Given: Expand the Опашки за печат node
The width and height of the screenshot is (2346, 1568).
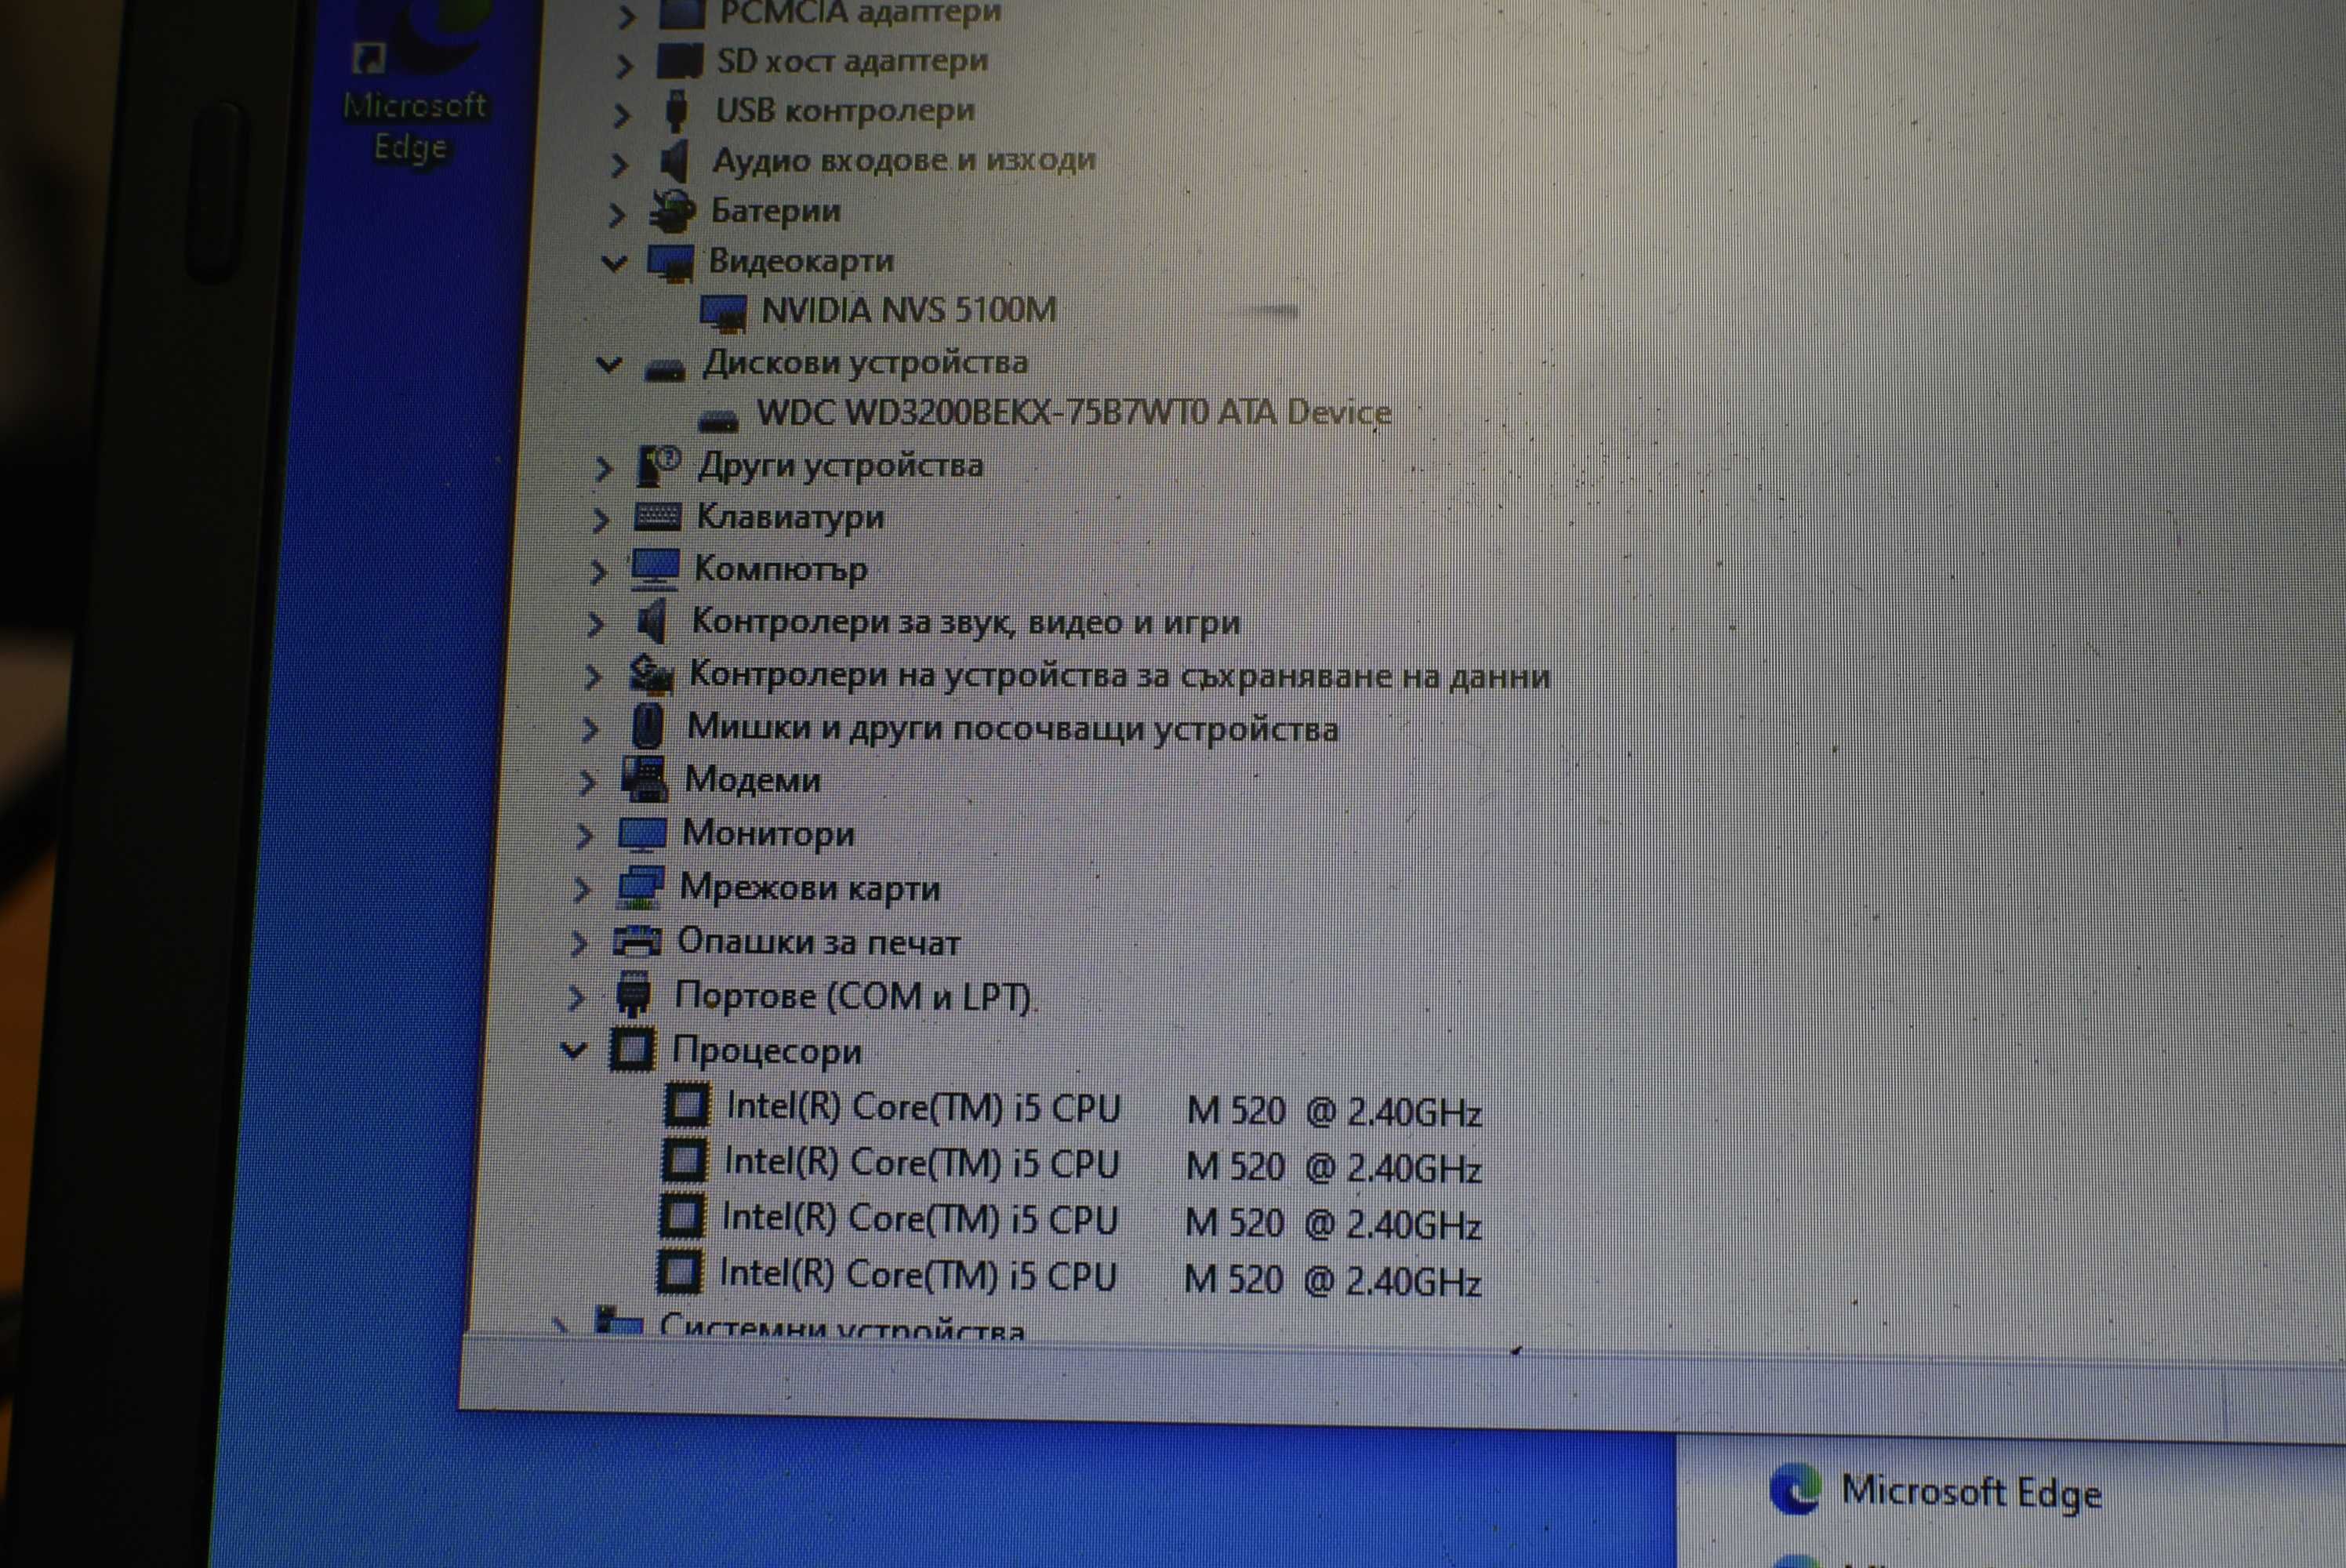Looking at the screenshot, I should (x=579, y=943).
